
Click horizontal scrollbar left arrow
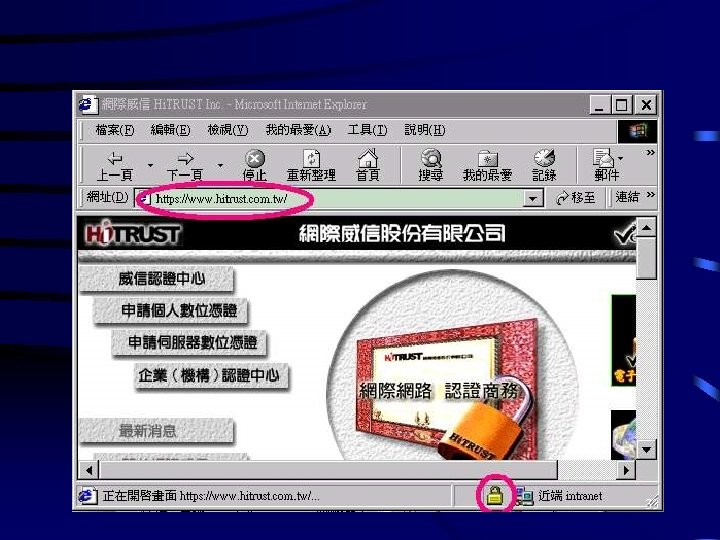pos(89,470)
